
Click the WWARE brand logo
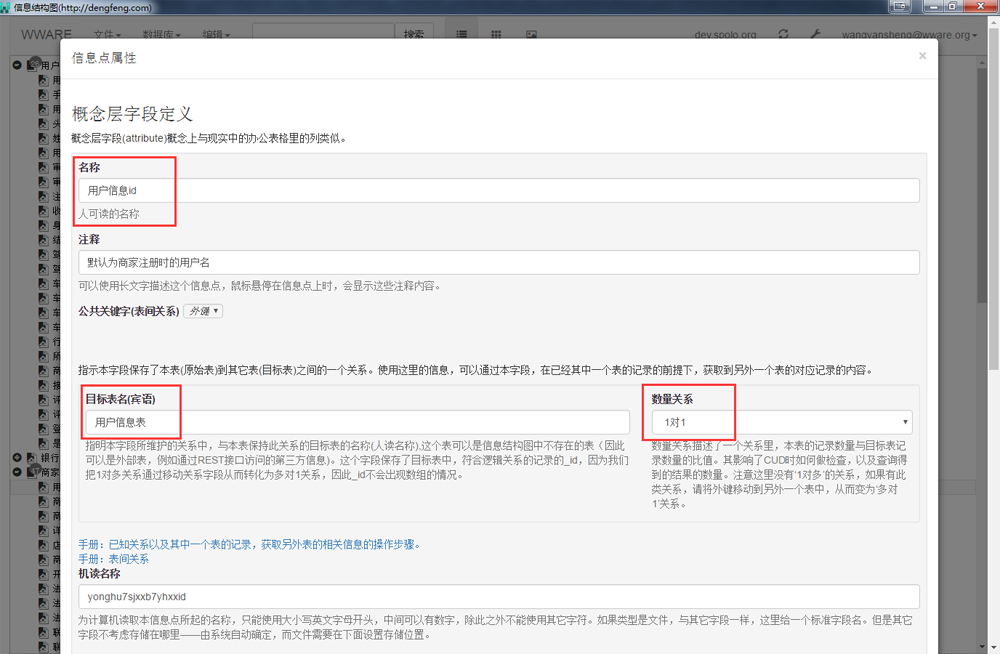(x=47, y=34)
